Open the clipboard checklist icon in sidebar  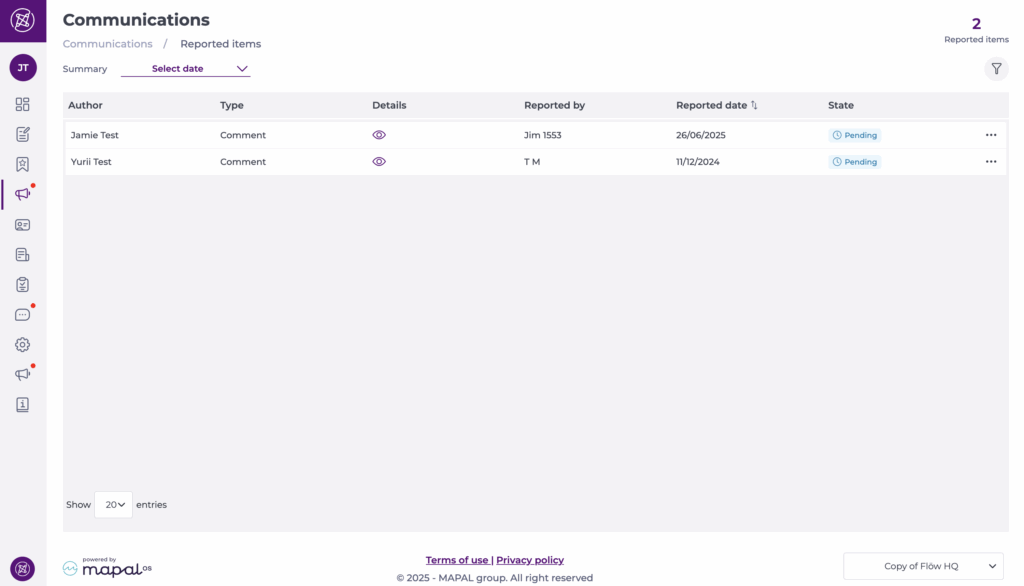(22, 285)
